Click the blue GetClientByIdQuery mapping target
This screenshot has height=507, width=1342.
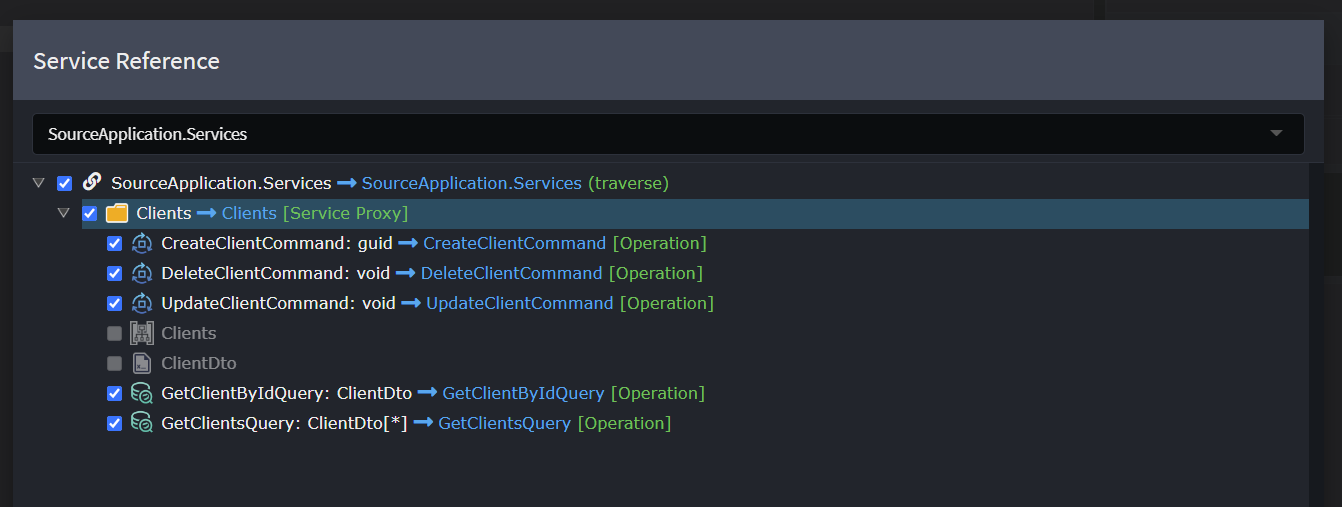pos(523,393)
